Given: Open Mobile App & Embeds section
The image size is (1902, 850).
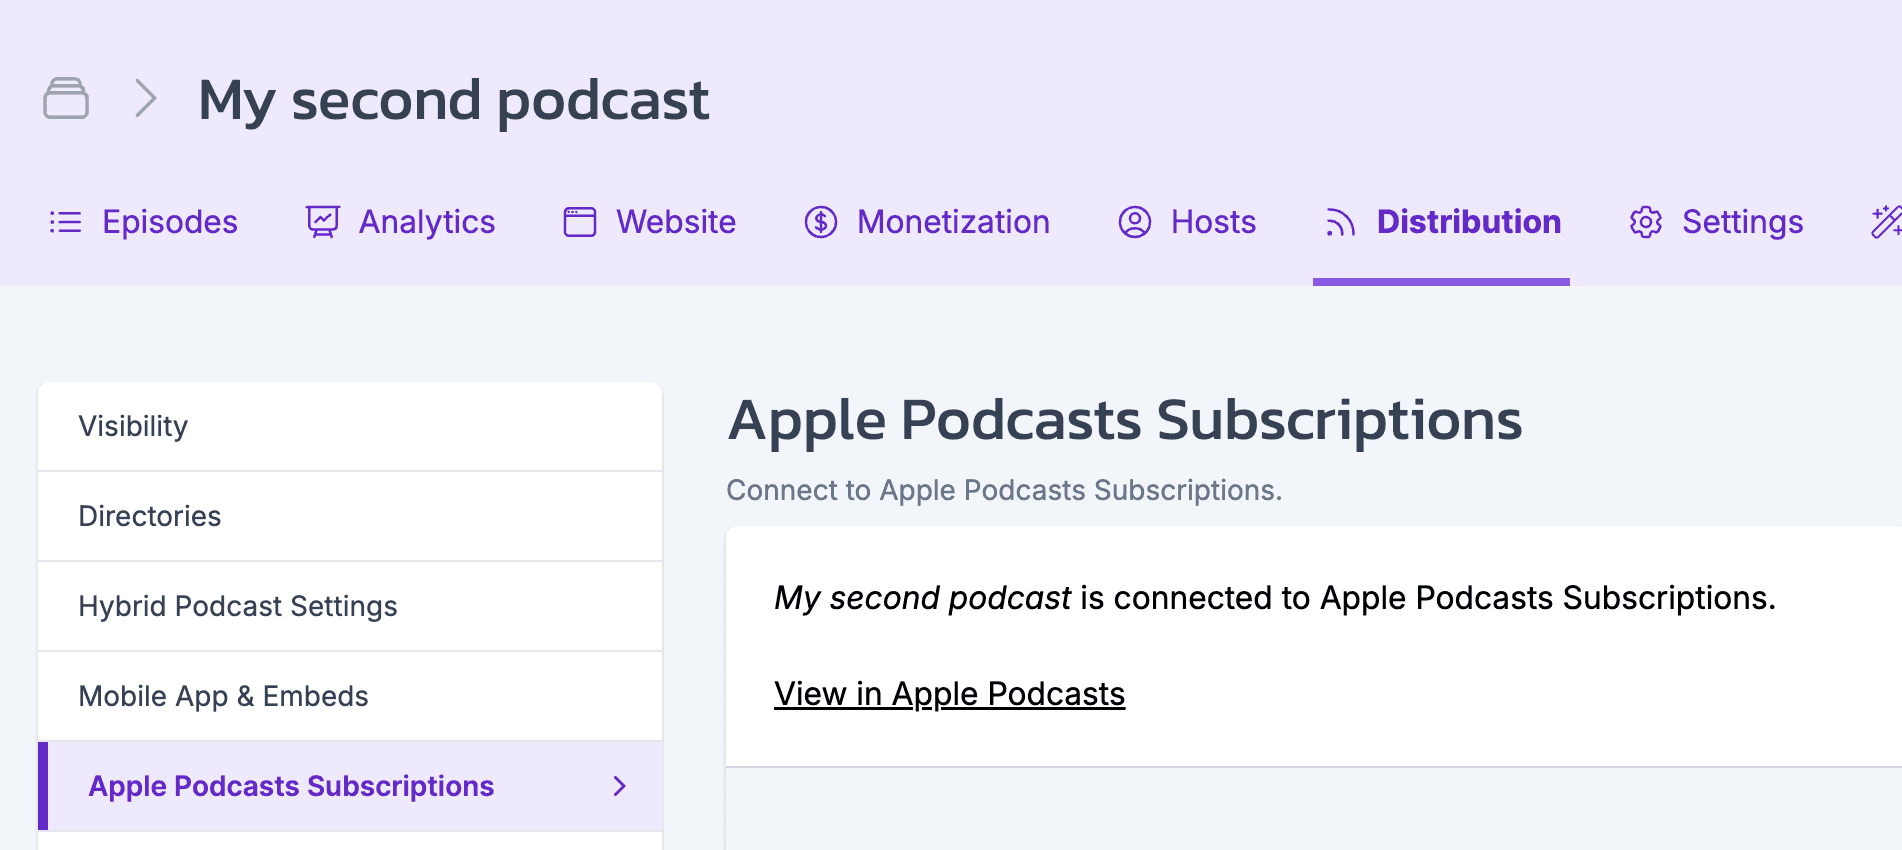Looking at the screenshot, I should coord(350,696).
